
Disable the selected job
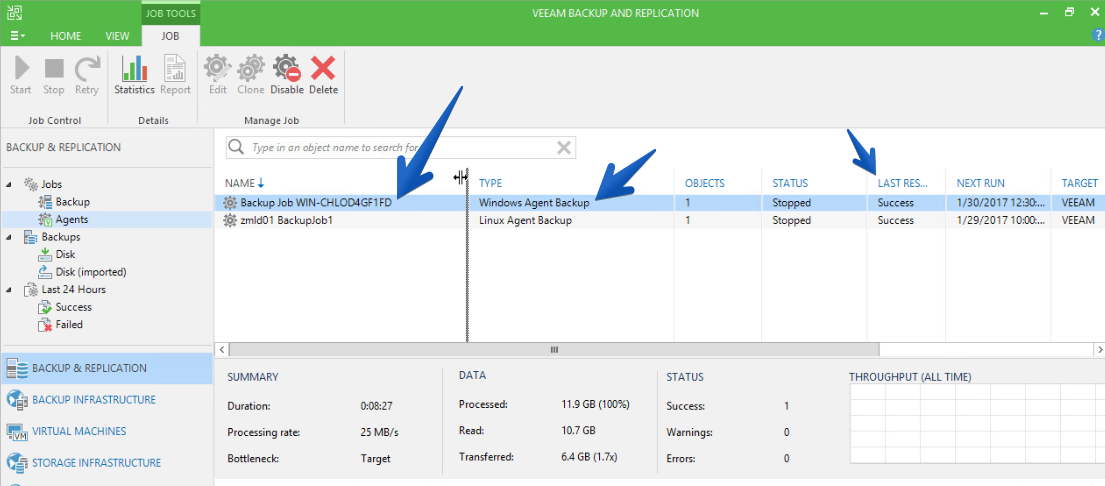[x=287, y=76]
